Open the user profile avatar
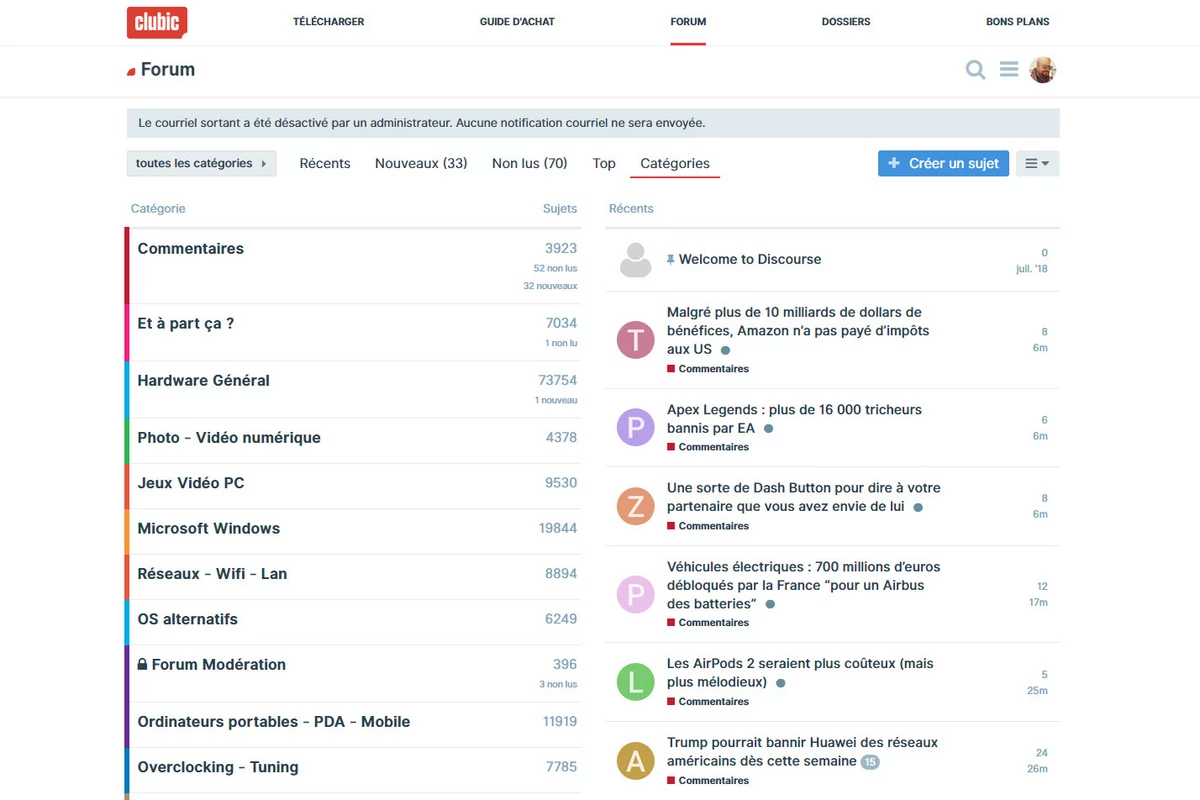Screen dimensions: 1200x800 [1043, 70]
